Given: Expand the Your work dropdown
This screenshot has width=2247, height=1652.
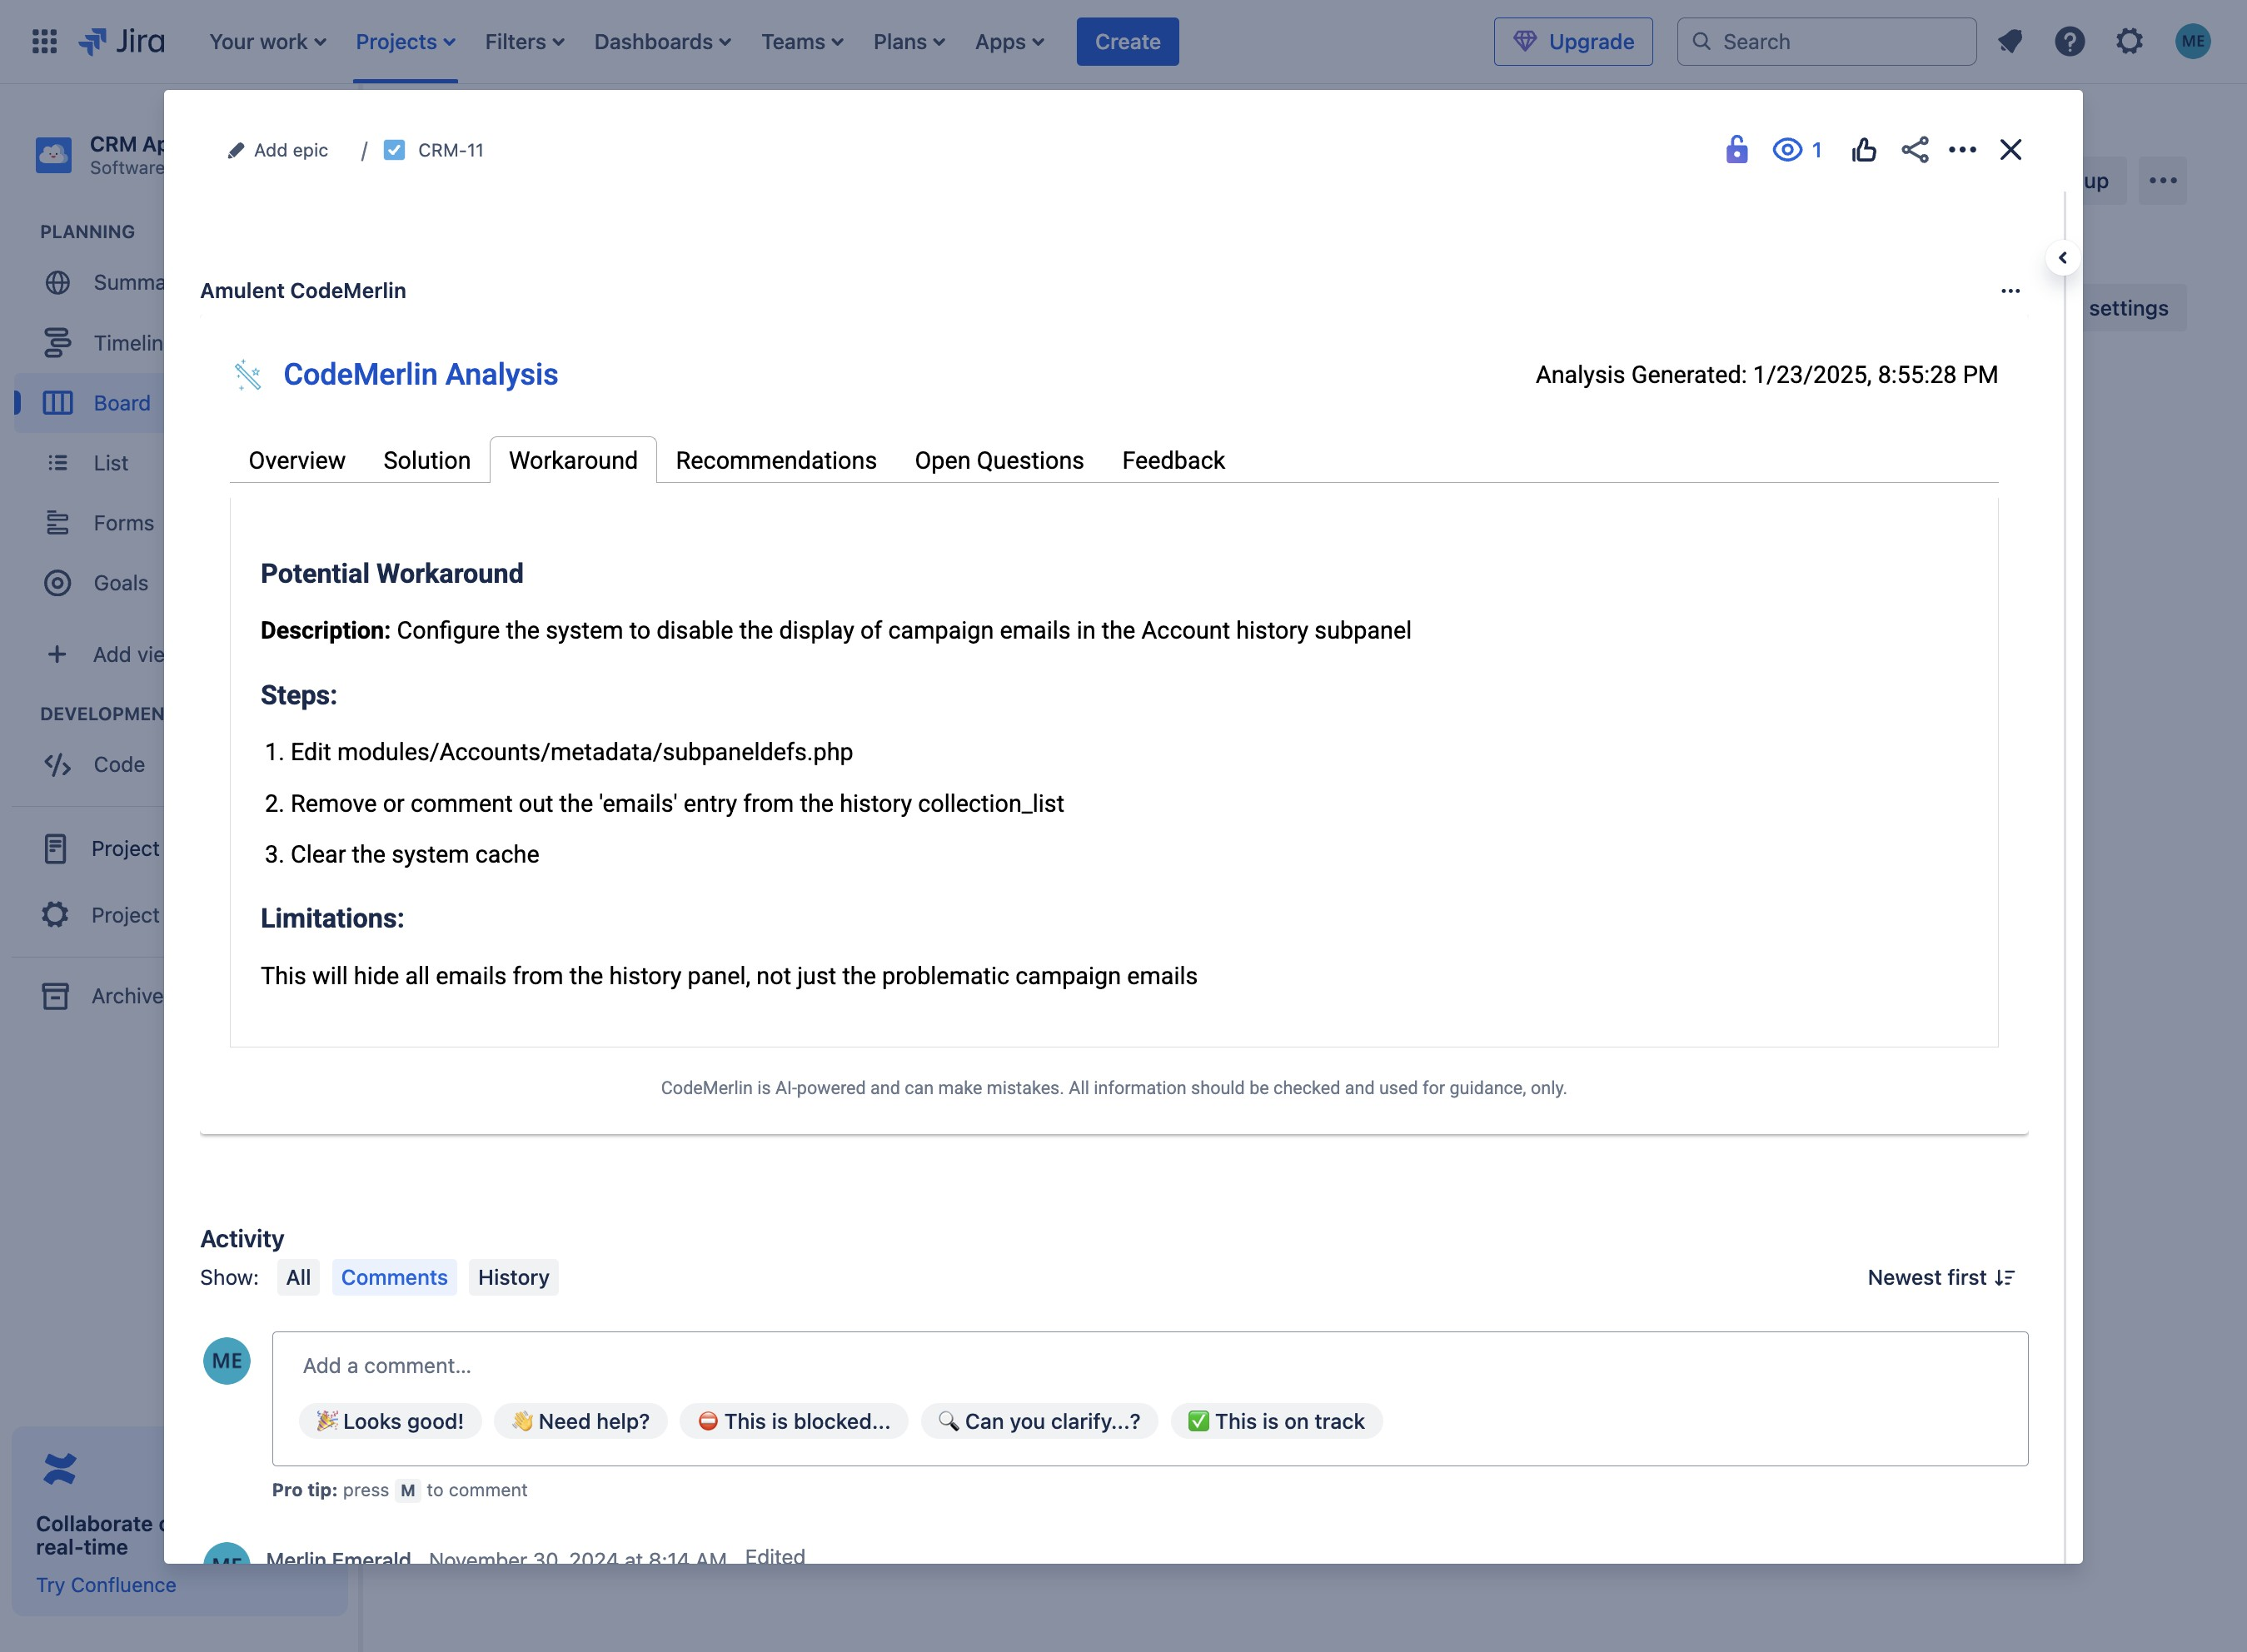Looking at the screenshot, I should click(268, 42).
